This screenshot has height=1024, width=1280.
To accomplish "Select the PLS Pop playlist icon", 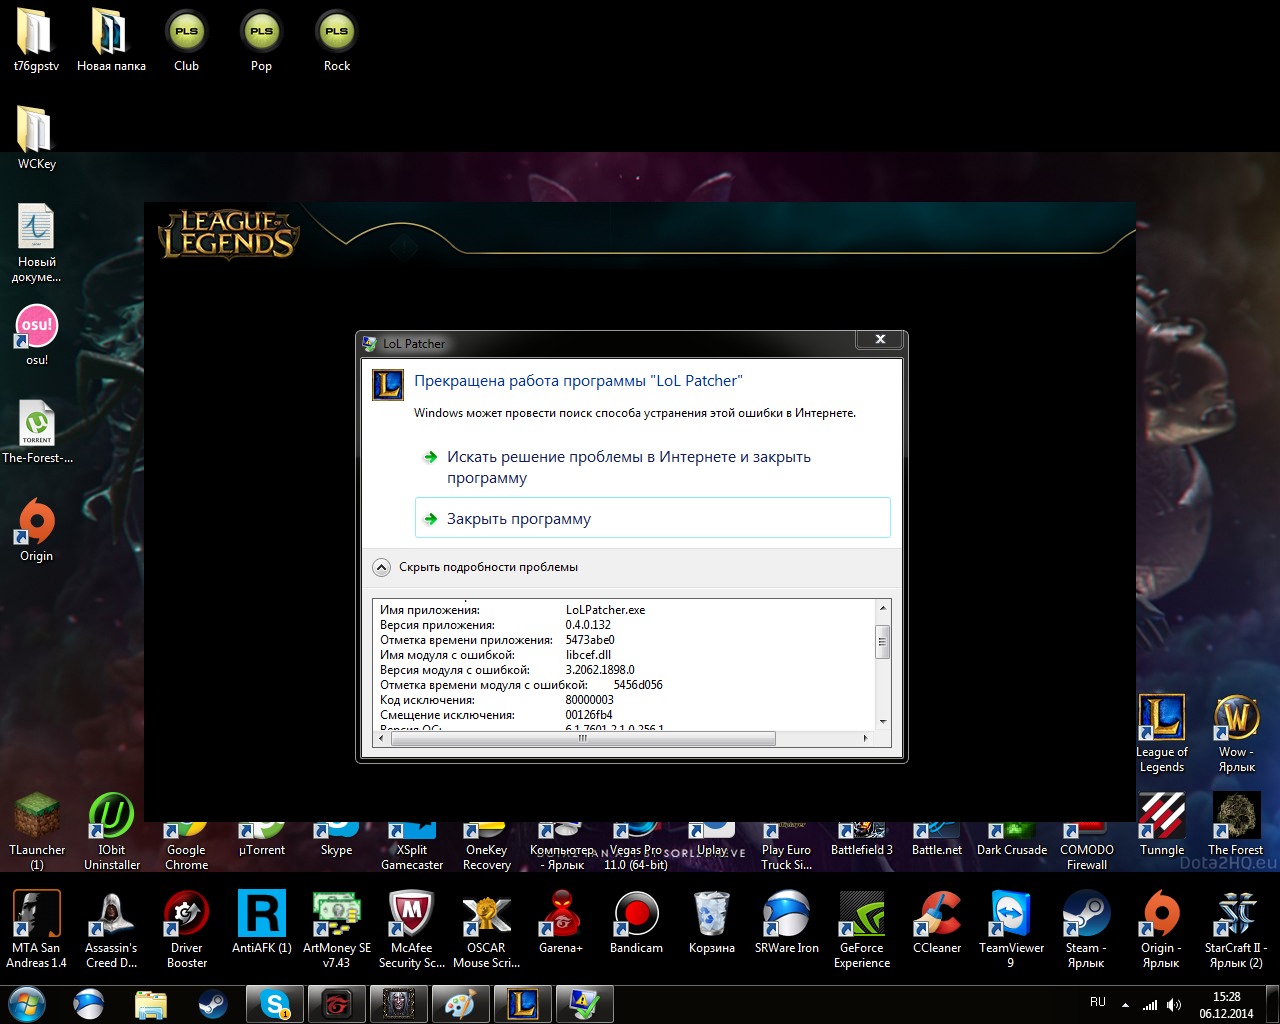I will coord(261,41).
